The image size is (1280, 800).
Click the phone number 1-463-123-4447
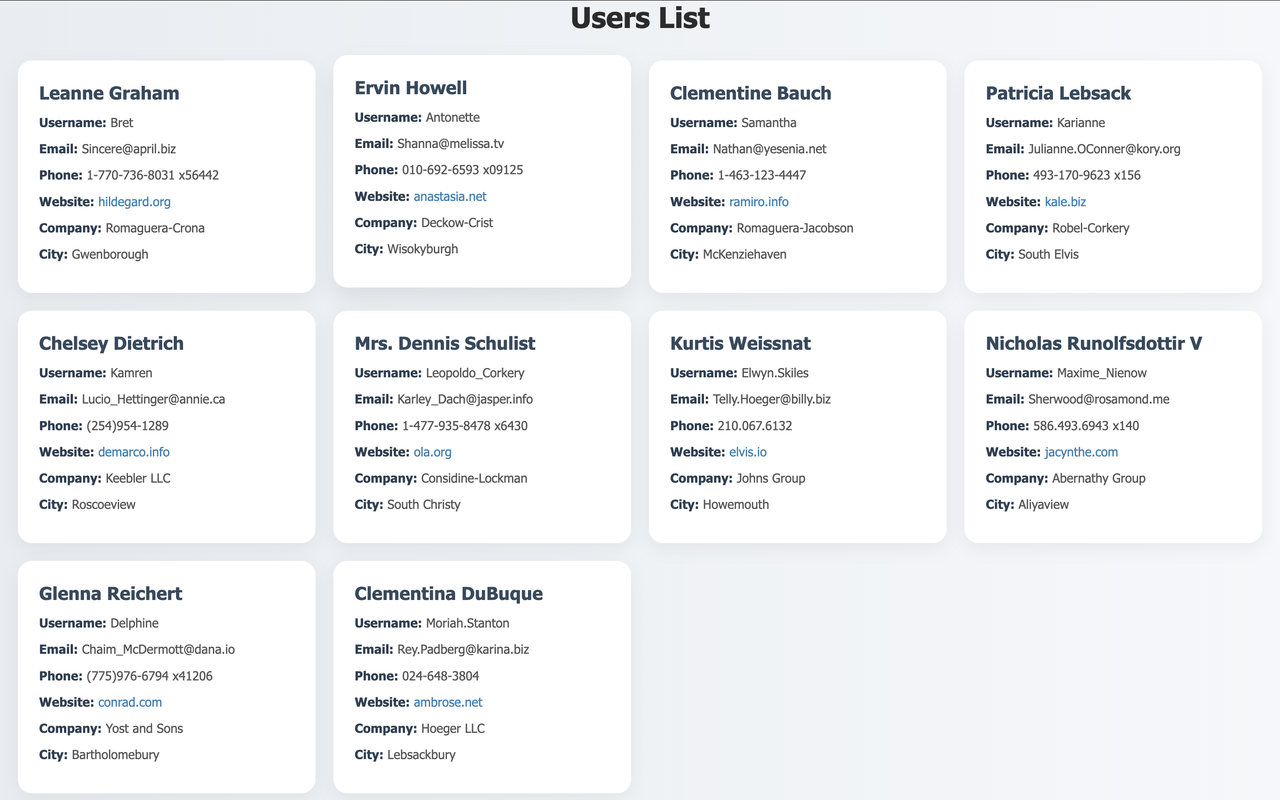click(x=762, y=175)
